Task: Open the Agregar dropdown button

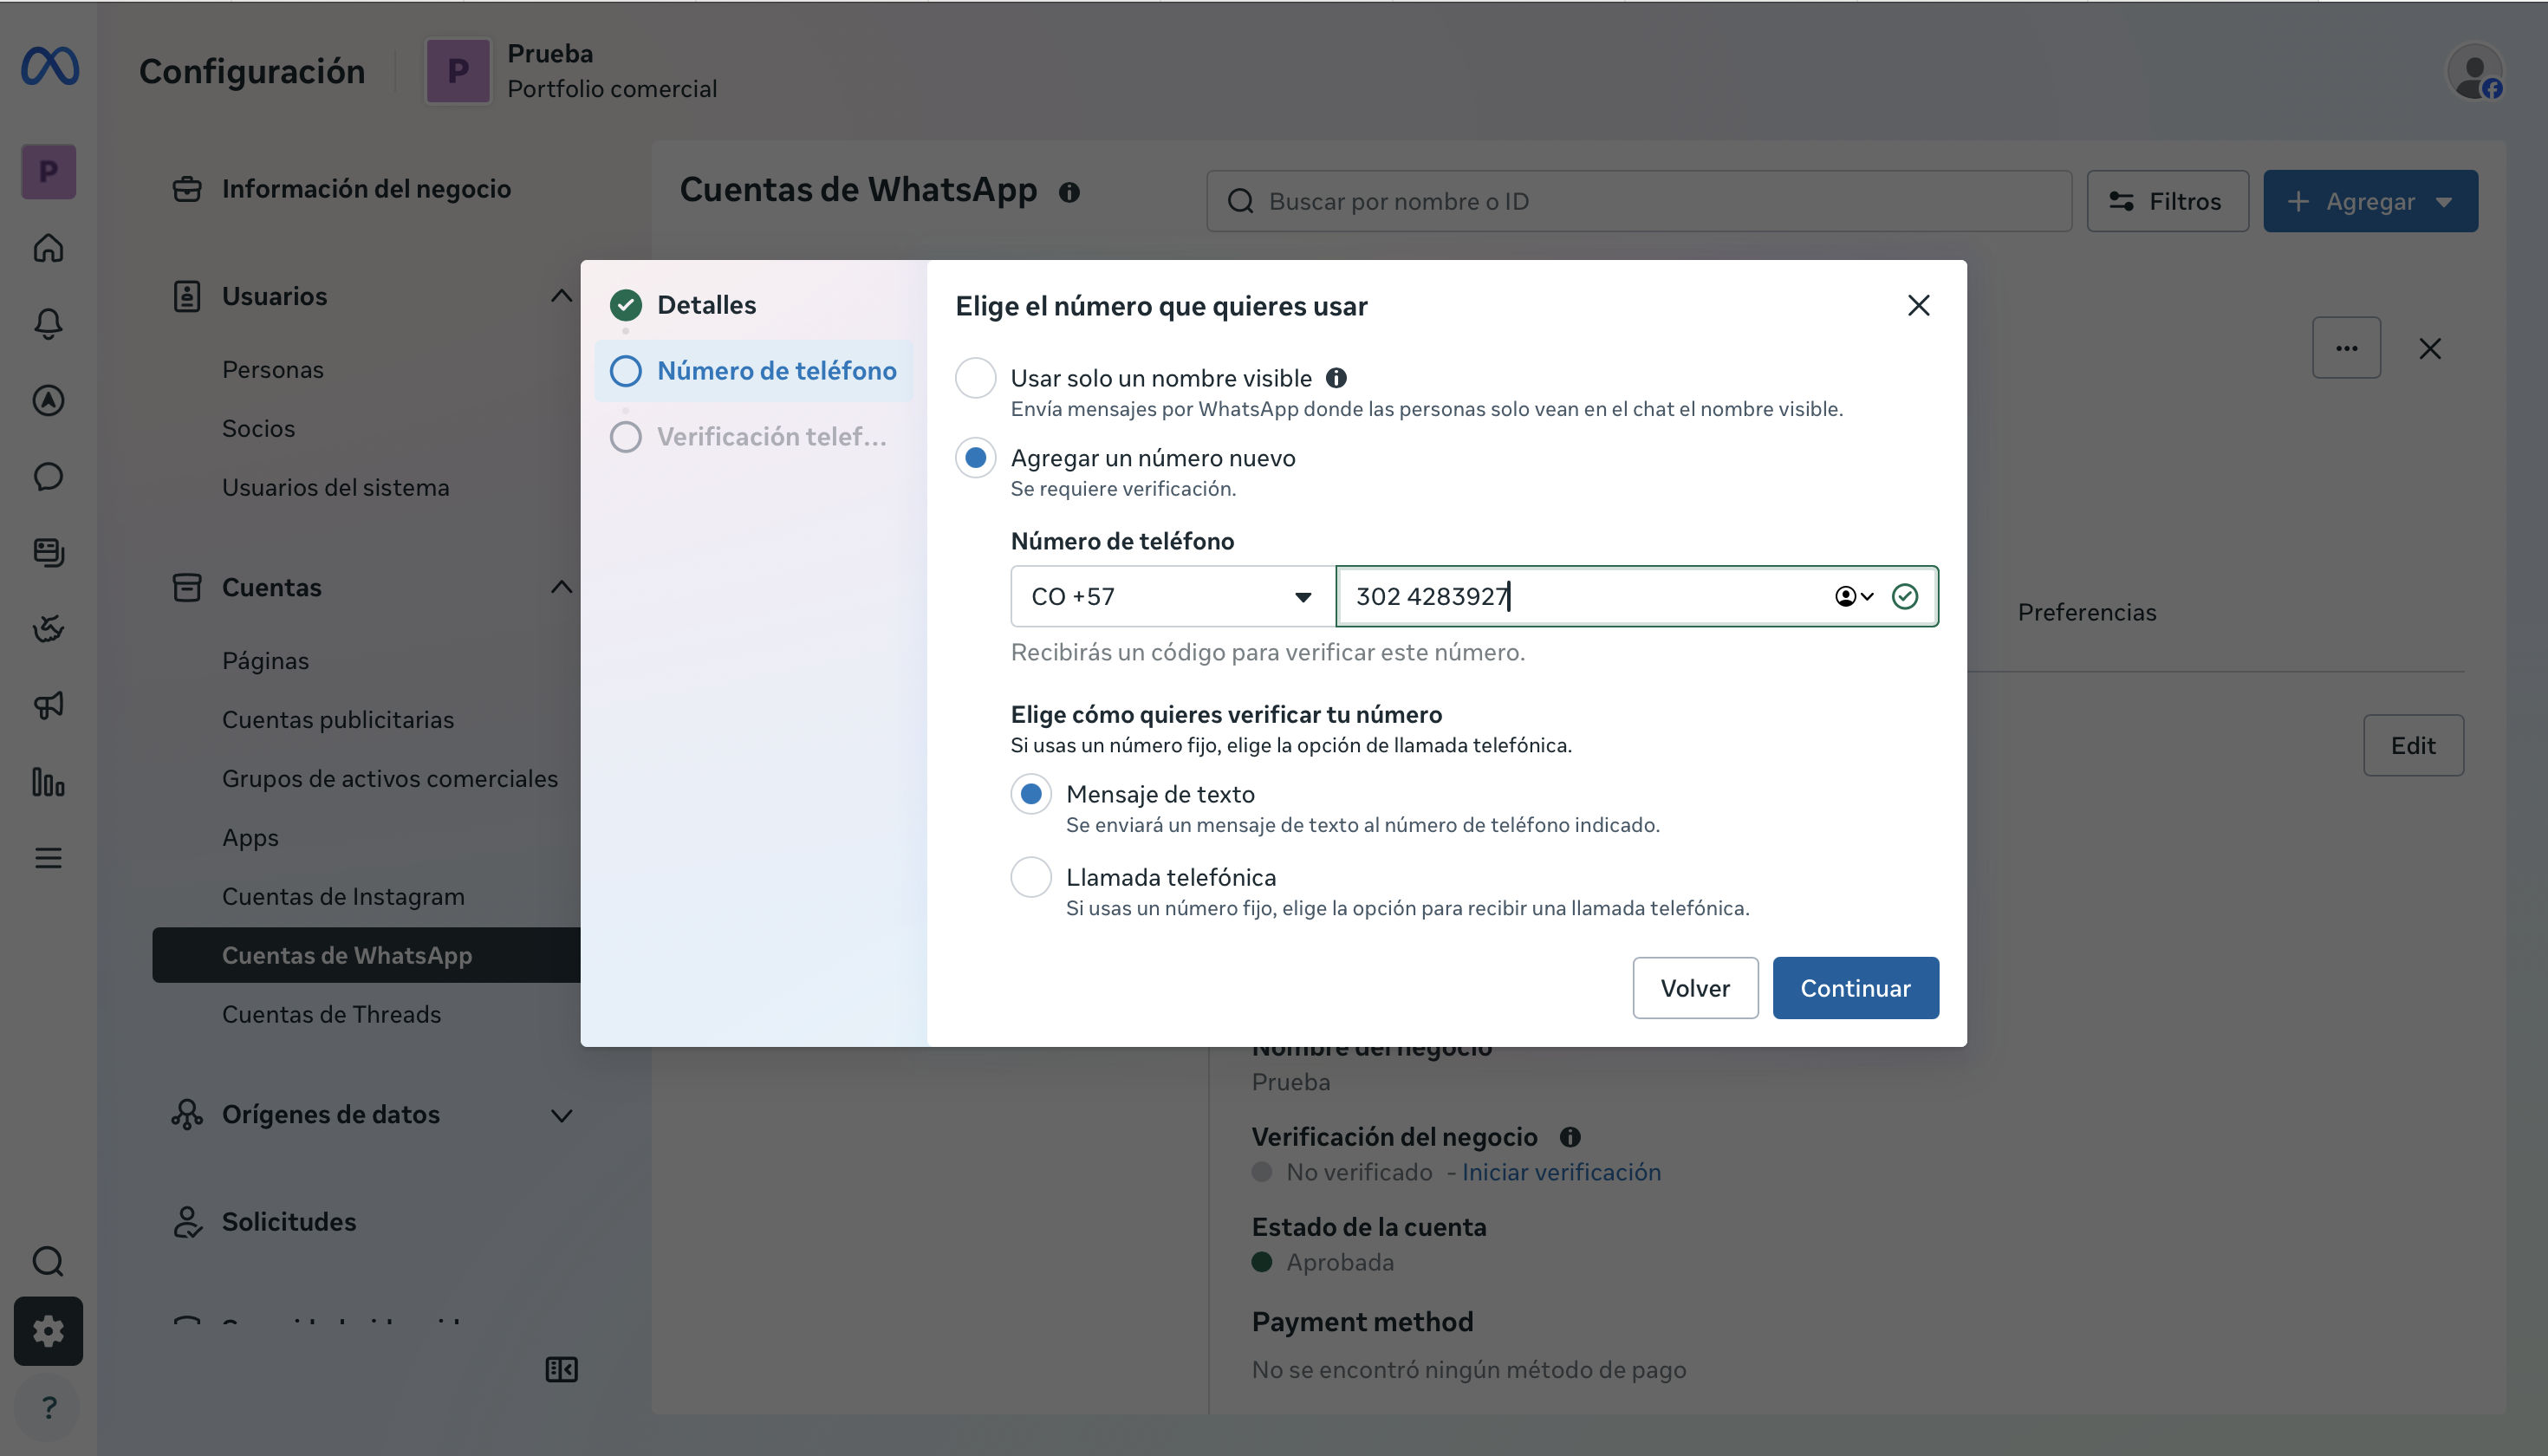Action: [x=2370, y=201]
